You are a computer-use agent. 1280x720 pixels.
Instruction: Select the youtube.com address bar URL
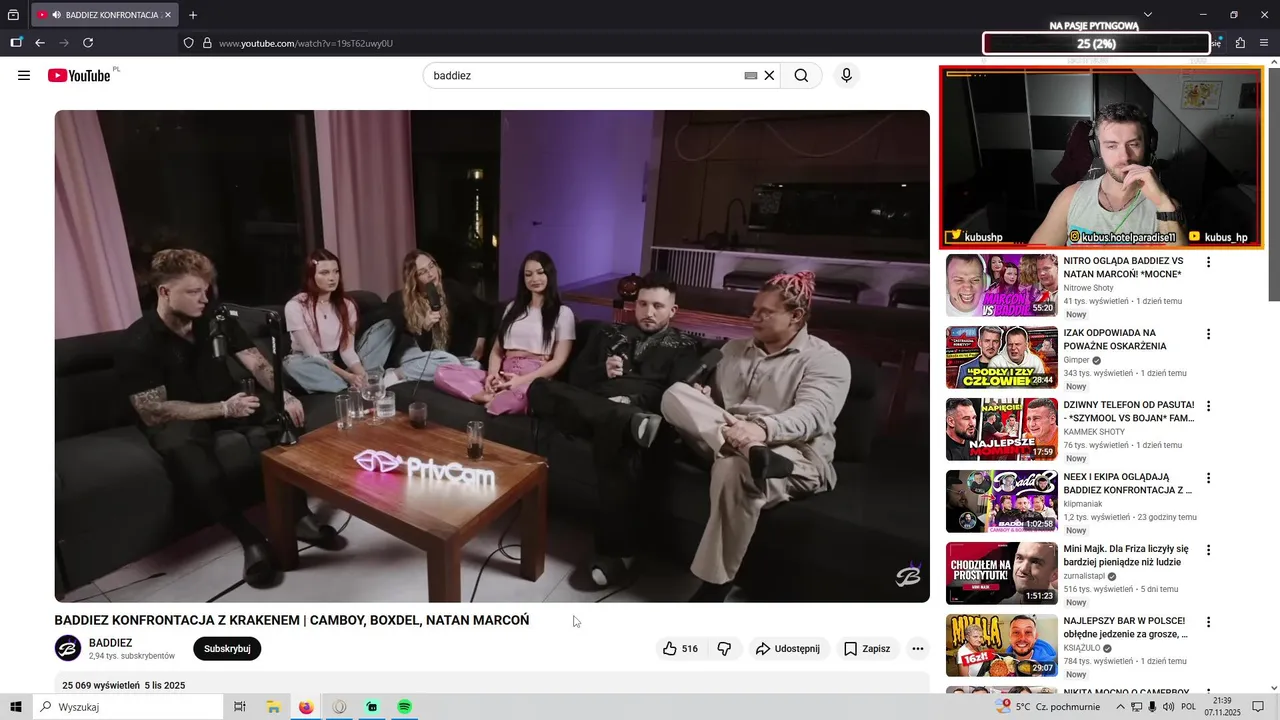click(x=306, y=43)
